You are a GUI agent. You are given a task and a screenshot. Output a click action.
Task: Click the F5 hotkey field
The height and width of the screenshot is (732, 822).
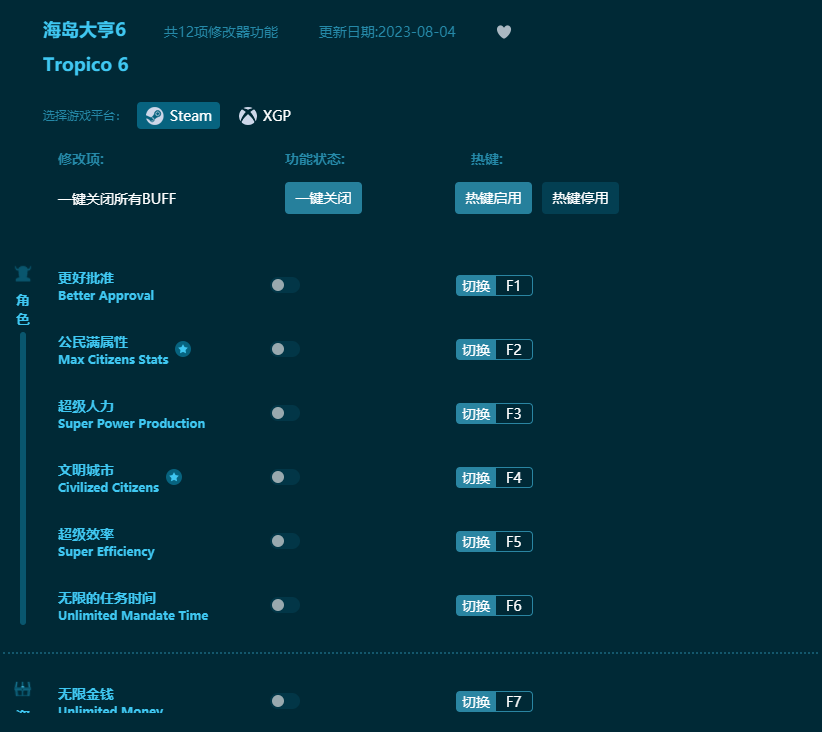click(x=514, y=542)
